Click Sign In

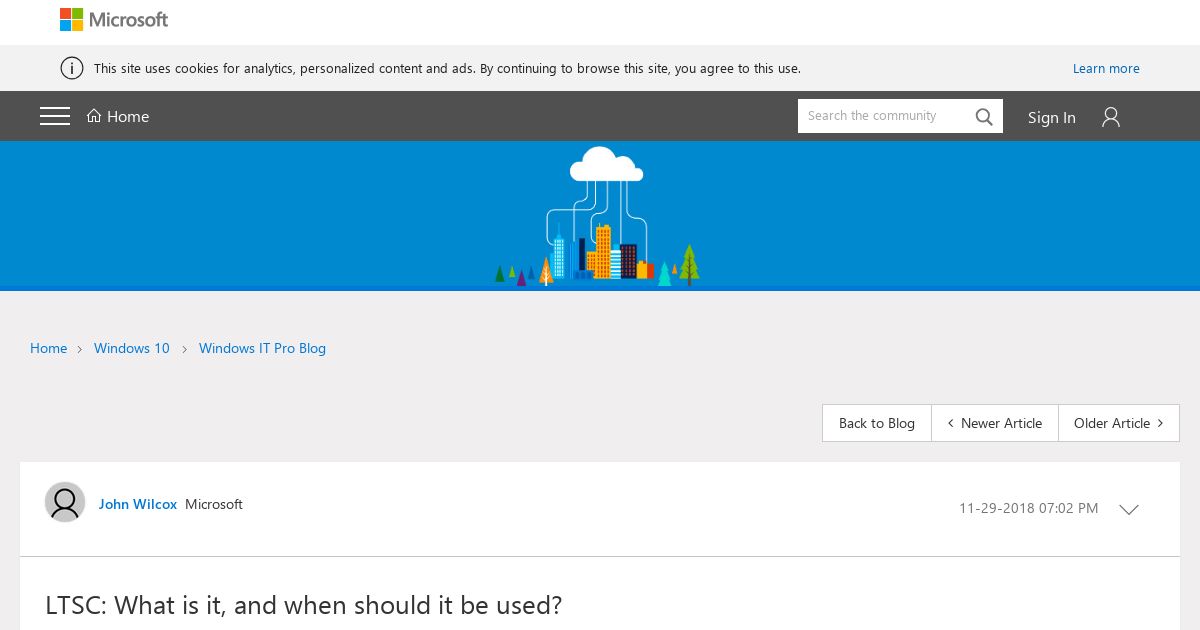(1052, 117)
